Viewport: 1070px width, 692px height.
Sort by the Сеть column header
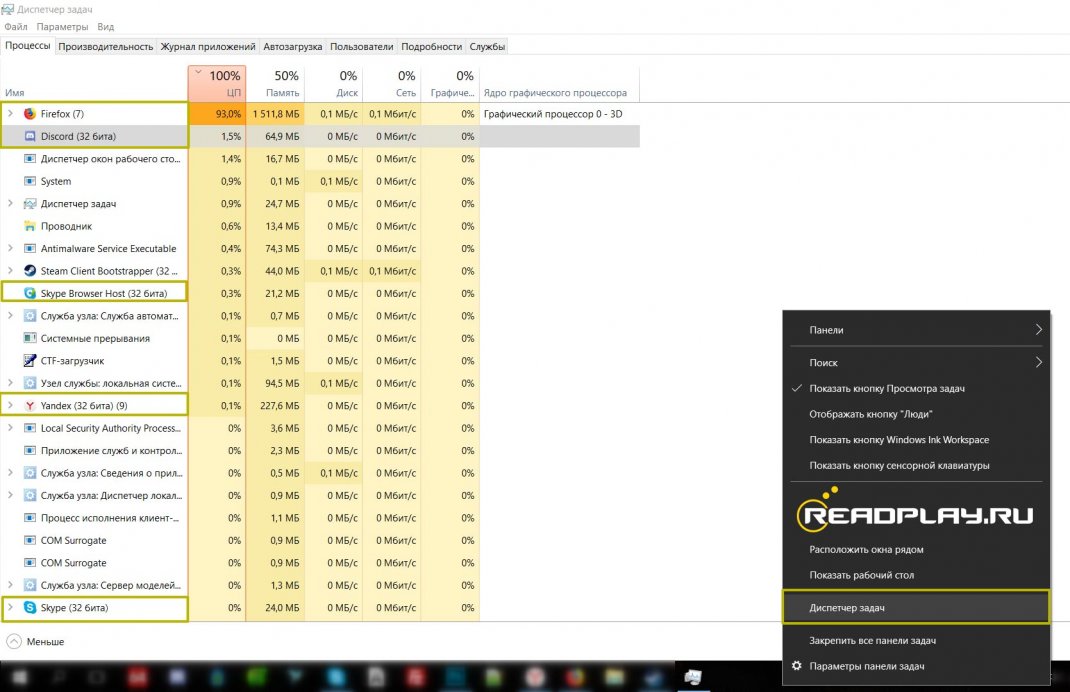392,83
